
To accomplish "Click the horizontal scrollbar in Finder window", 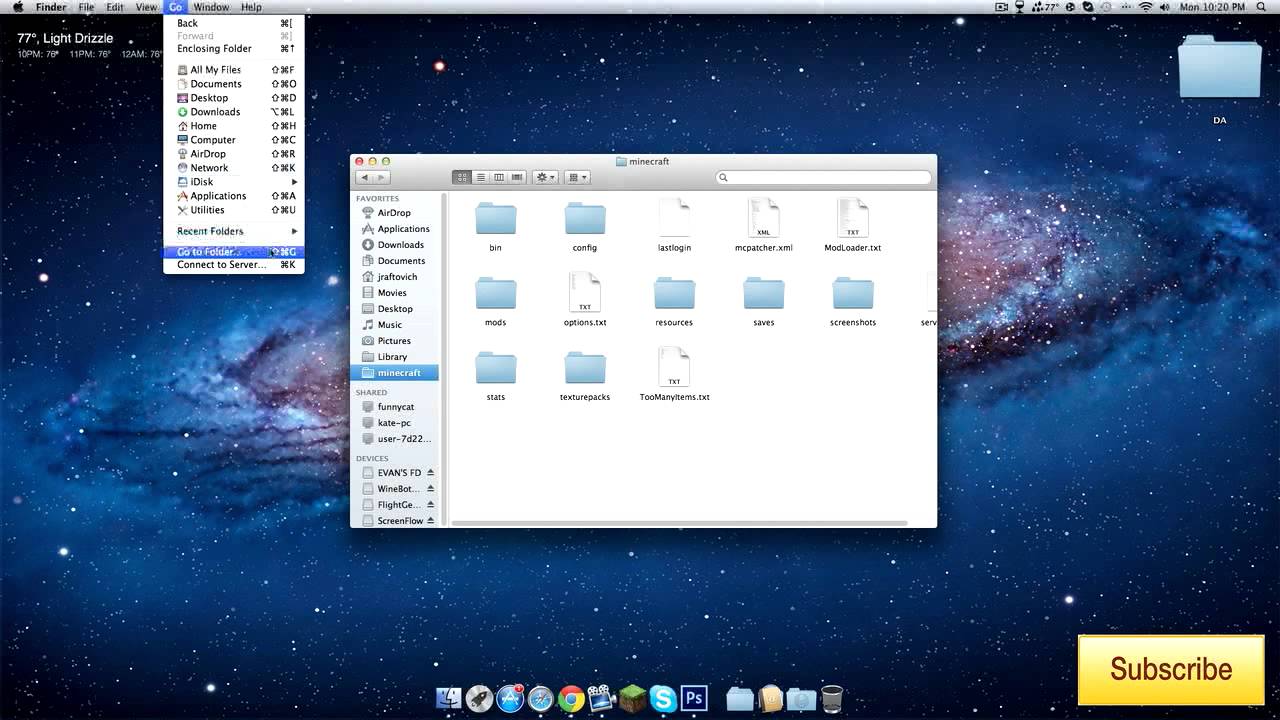I will [x=679, y=523].
